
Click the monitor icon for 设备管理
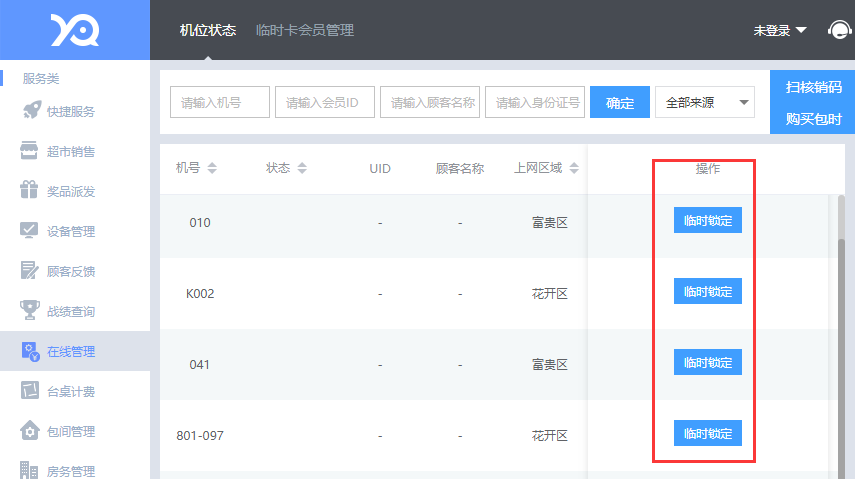(29, 230)
